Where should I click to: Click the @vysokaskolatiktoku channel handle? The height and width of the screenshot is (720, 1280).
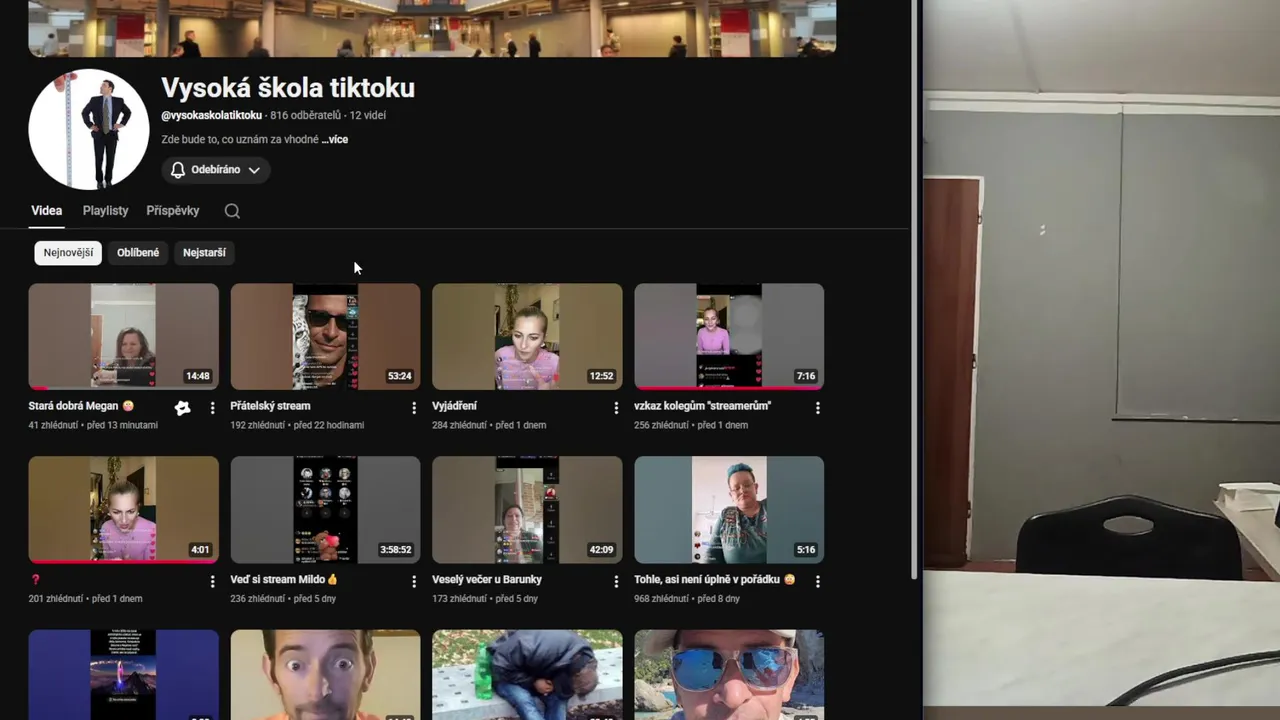211,115
